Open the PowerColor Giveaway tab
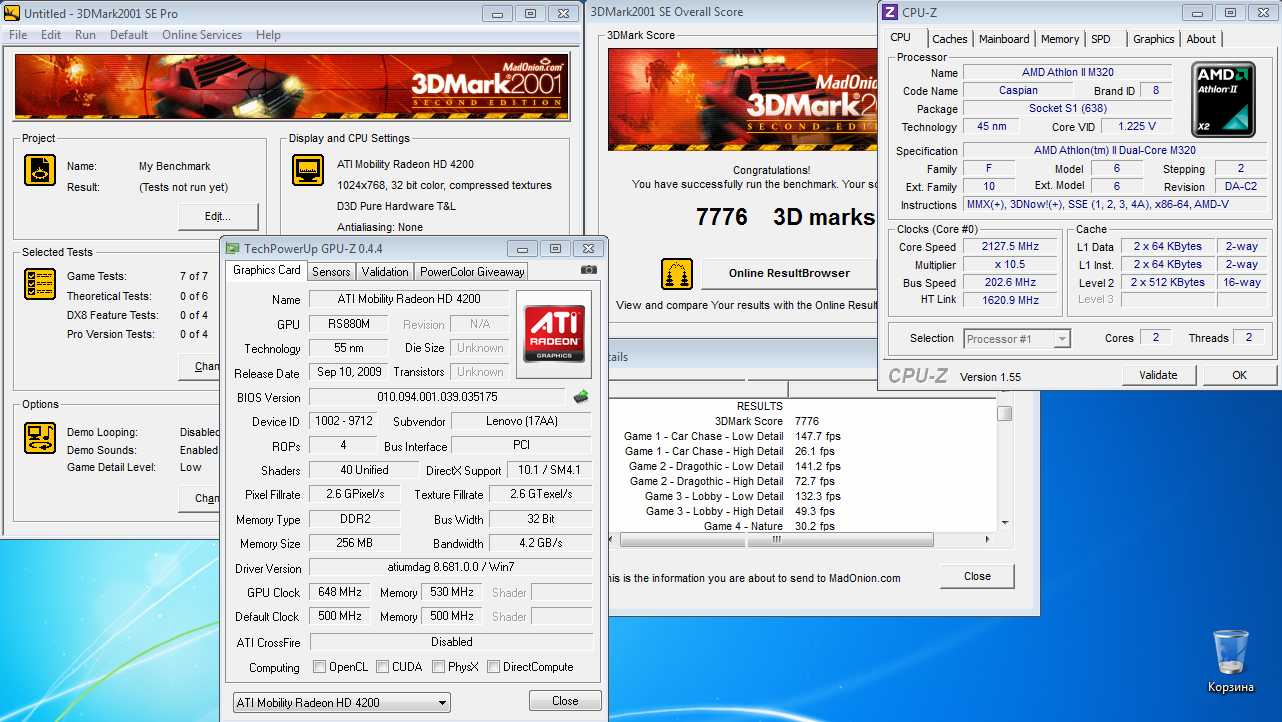1282x722 pixels. pyautogui.click(x=472, y=272)
